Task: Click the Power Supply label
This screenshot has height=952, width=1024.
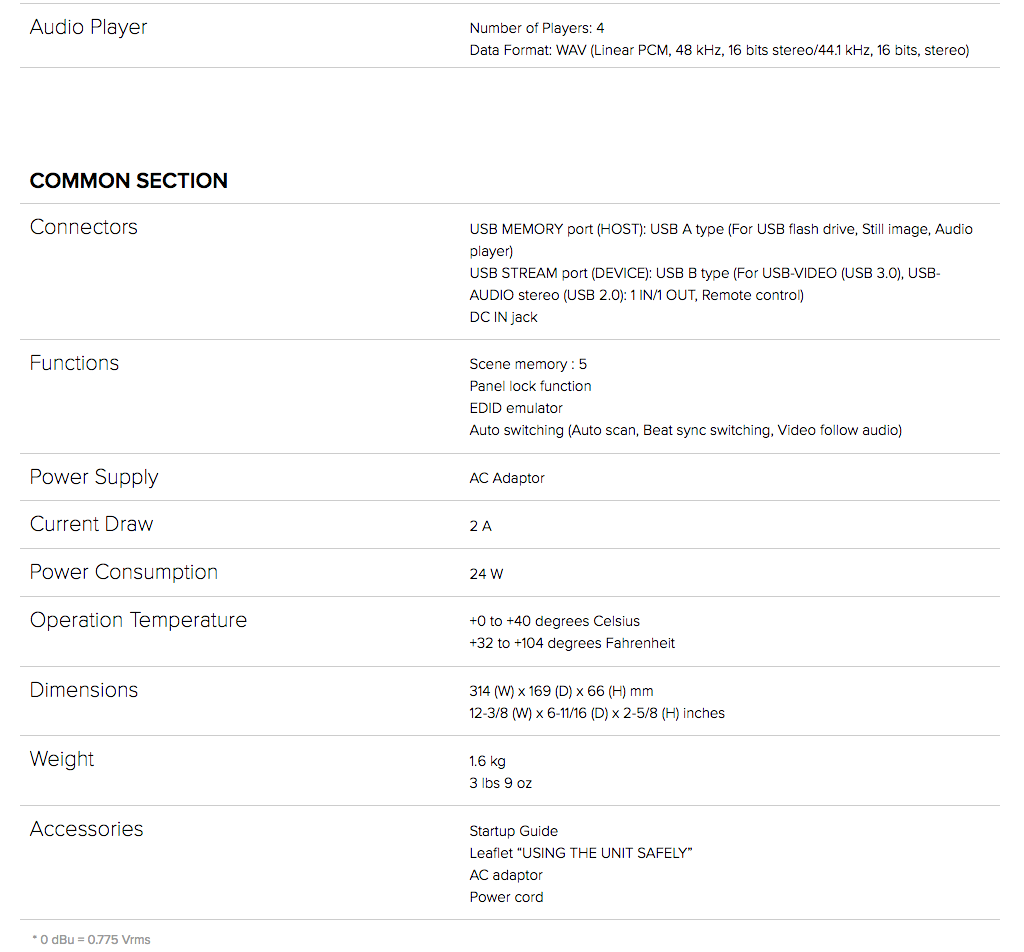Action: pos(94,477)
